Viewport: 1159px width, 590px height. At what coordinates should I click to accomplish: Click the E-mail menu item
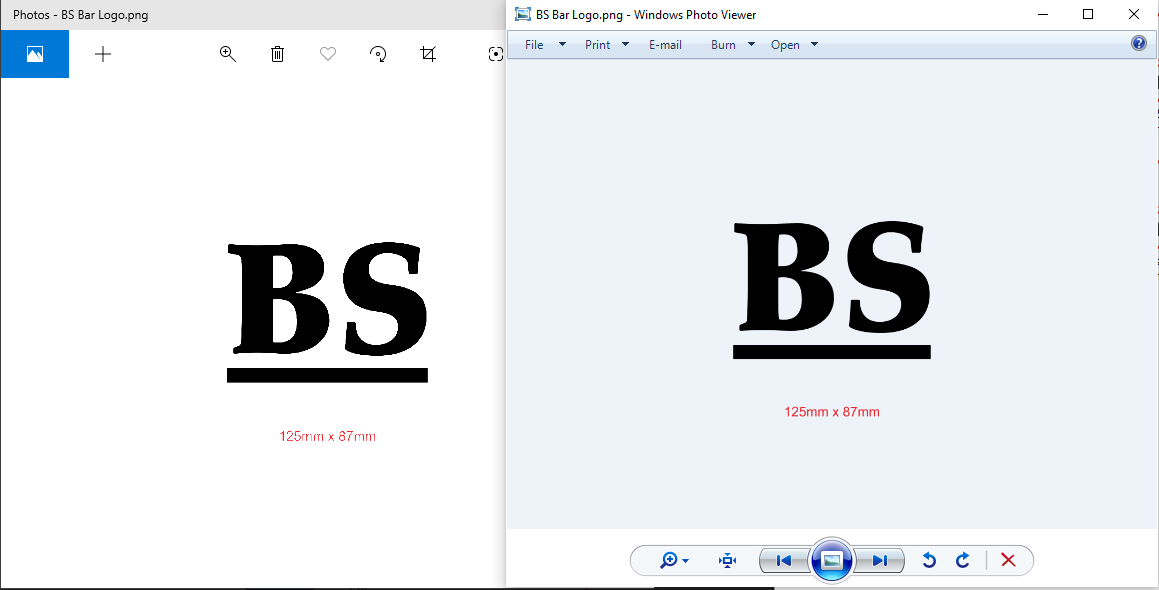pyautogui.click(x=665, y=45)
